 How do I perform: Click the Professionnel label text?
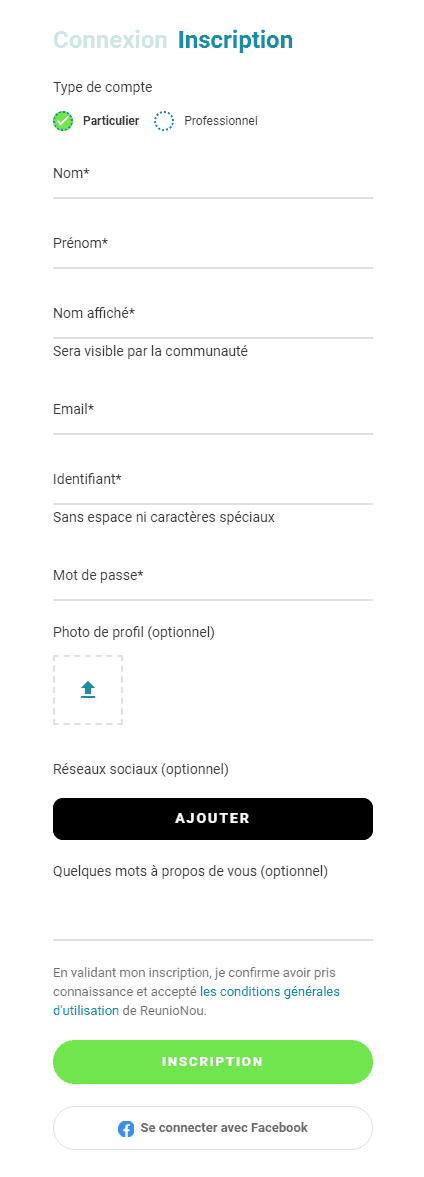(x=221, y=121)
